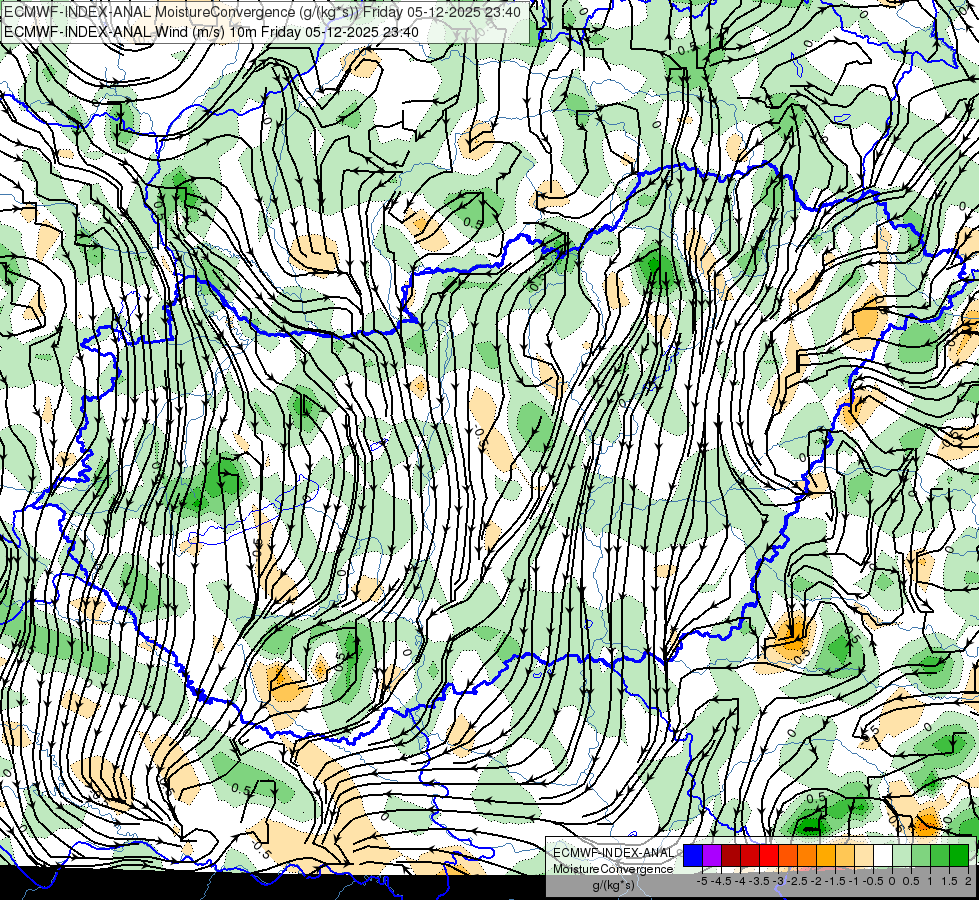This screenshot has height=900, width=979.
Task: Click the legend tick value -2.5
Action: tap(797, 881)
